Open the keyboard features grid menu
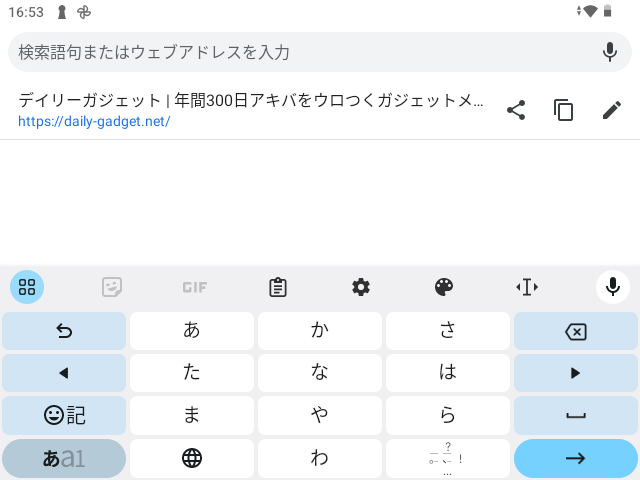The height and width of the screenshot is (480, 640). [27, 287]
